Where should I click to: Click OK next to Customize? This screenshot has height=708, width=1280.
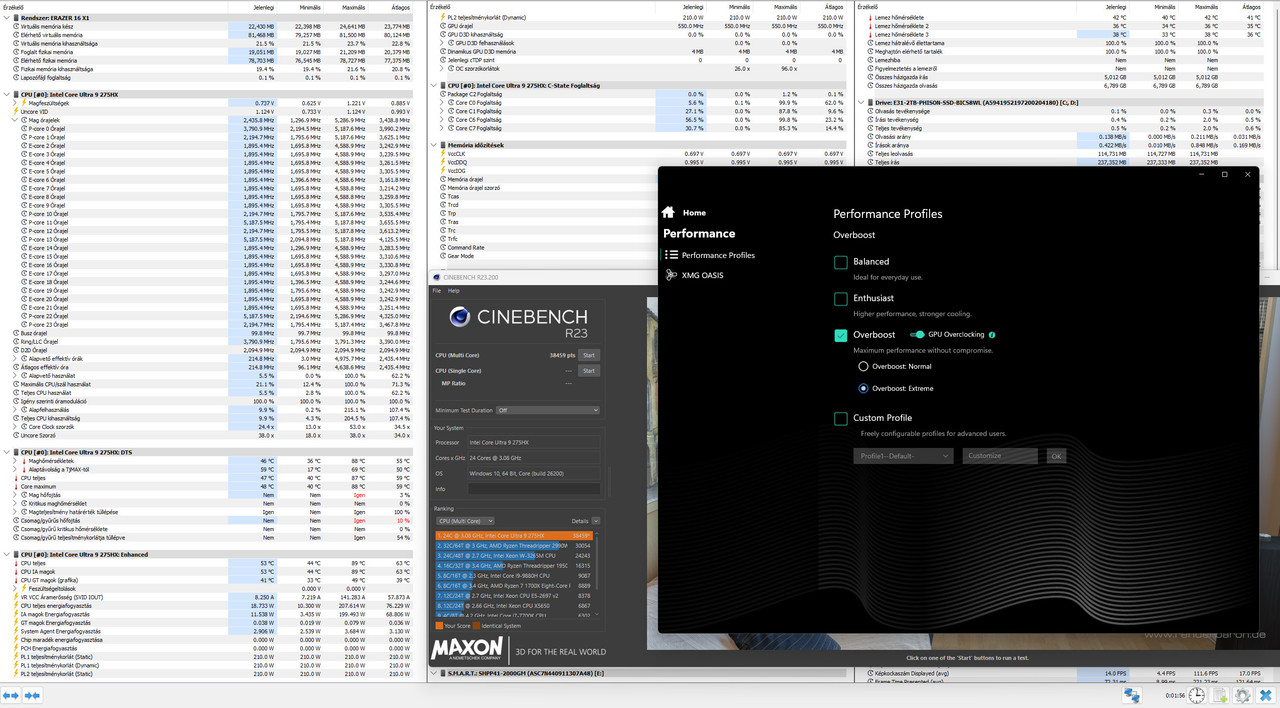point(1056,456)
